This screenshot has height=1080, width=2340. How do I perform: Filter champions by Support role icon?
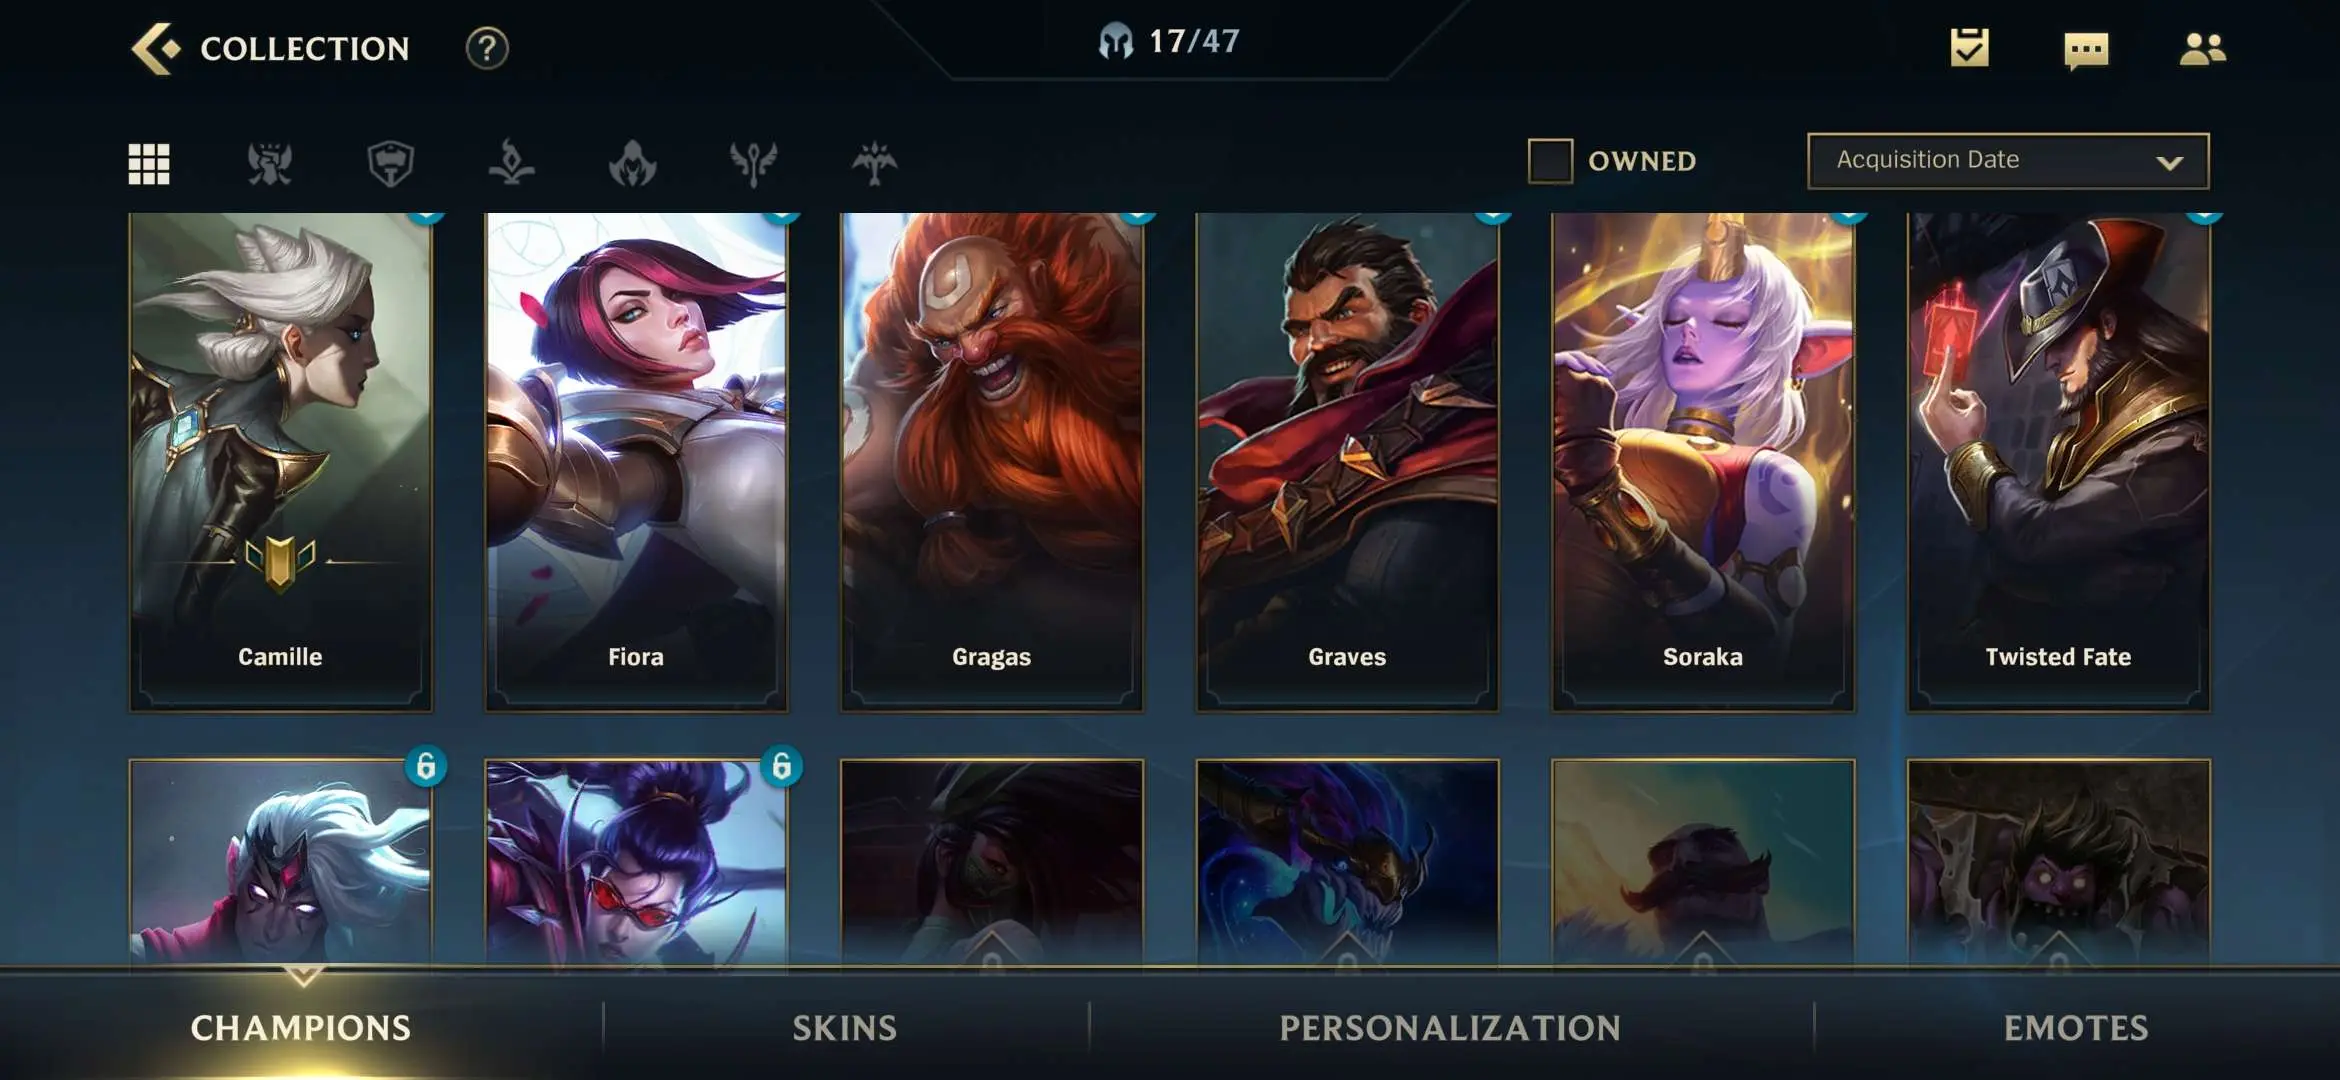(753, 163)
